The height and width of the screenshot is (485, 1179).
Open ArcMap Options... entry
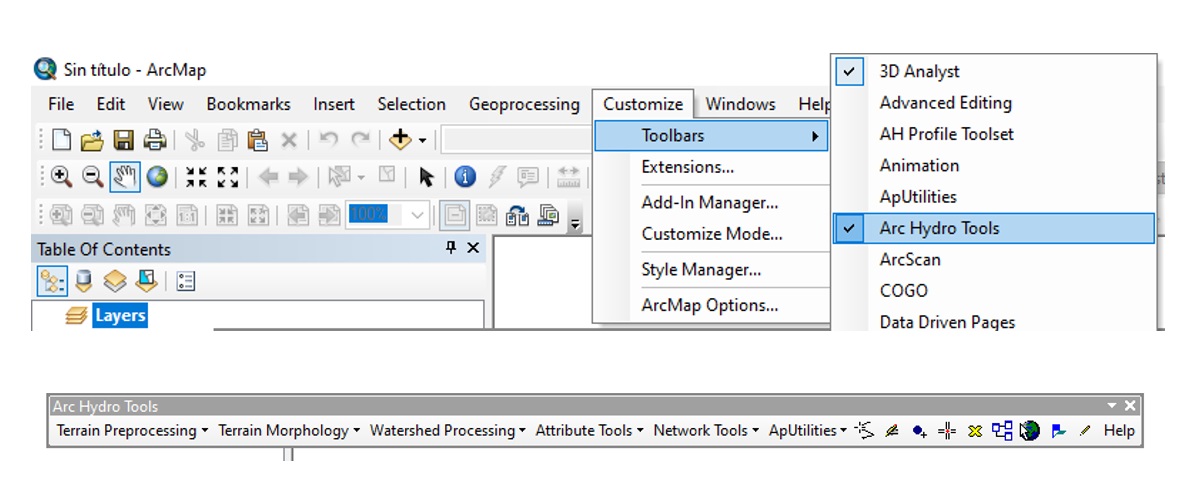(x=709, y=305)
